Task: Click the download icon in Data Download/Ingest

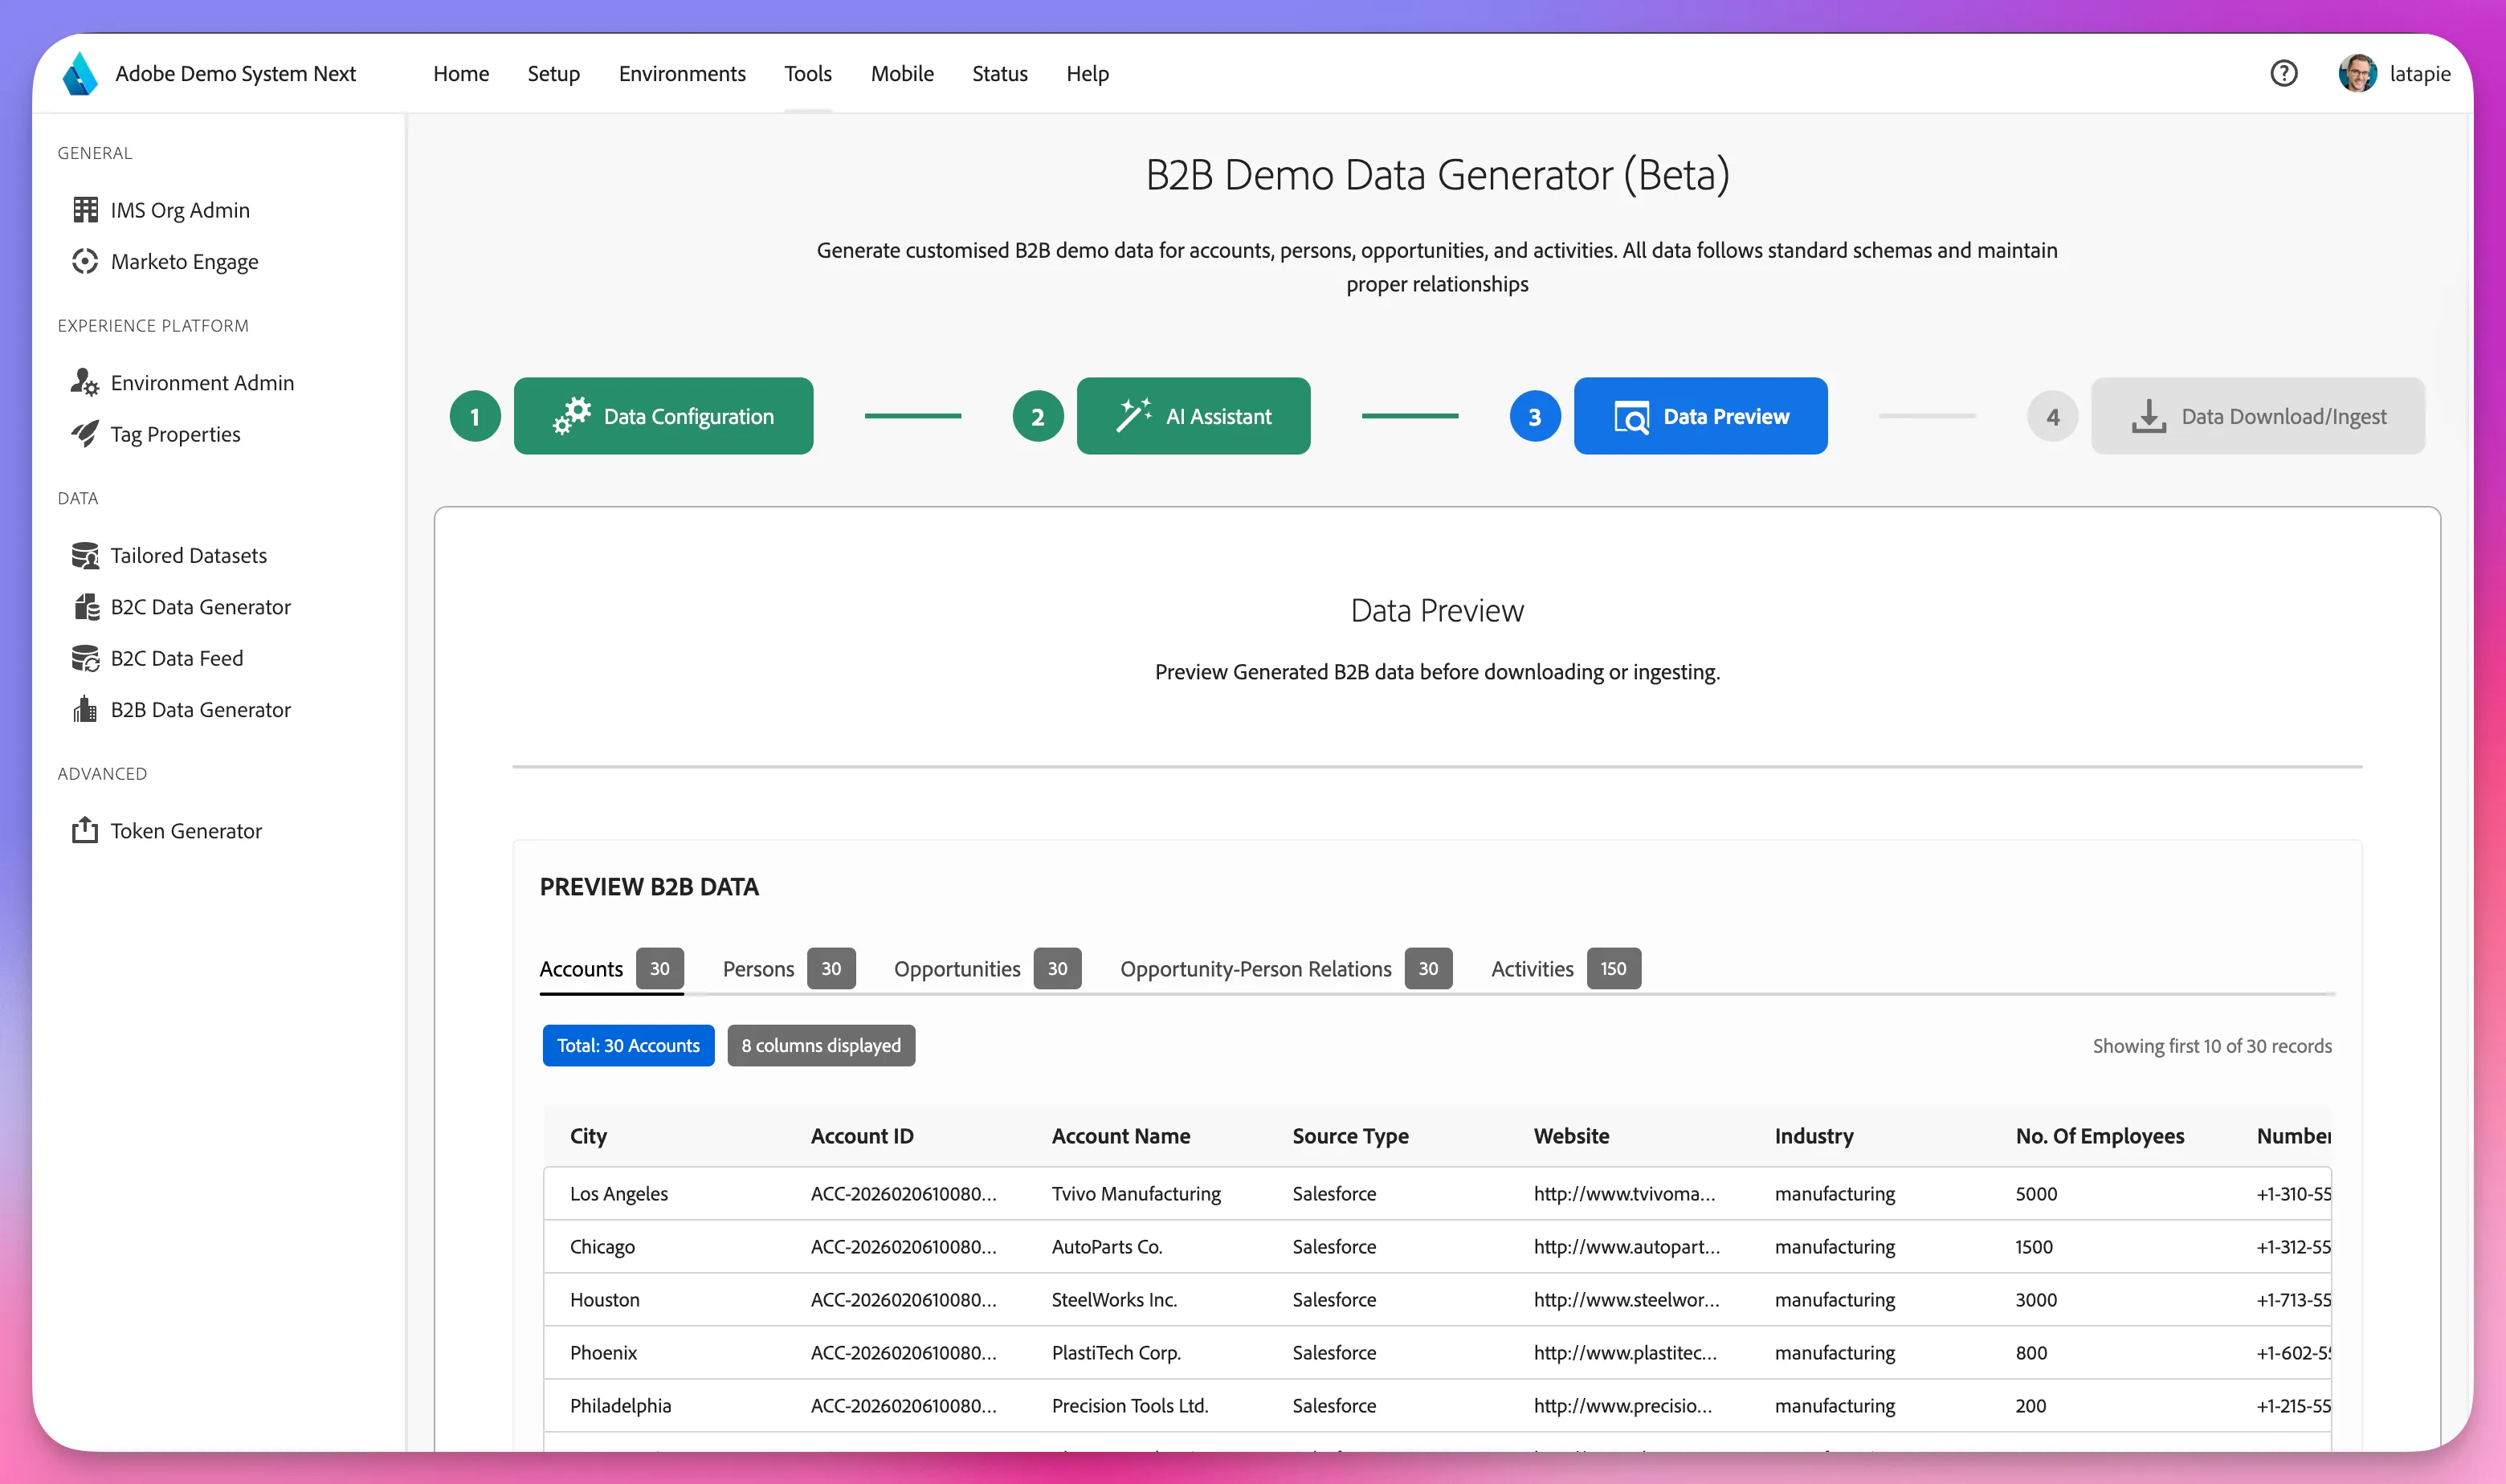Action: click(2148, 416)
